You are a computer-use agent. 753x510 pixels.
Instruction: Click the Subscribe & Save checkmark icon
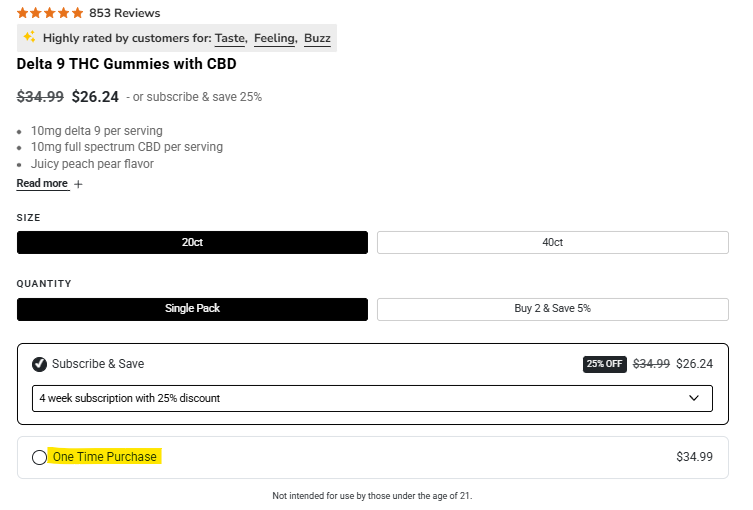click(39, 364)
